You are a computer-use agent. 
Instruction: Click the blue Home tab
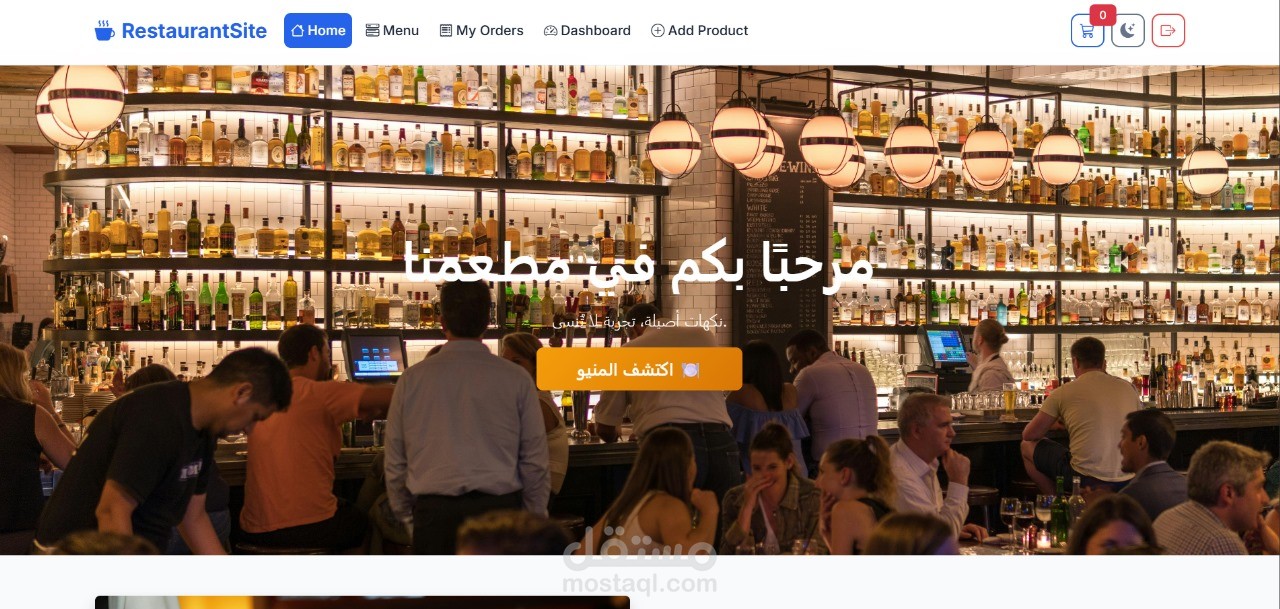pos(318,30)
